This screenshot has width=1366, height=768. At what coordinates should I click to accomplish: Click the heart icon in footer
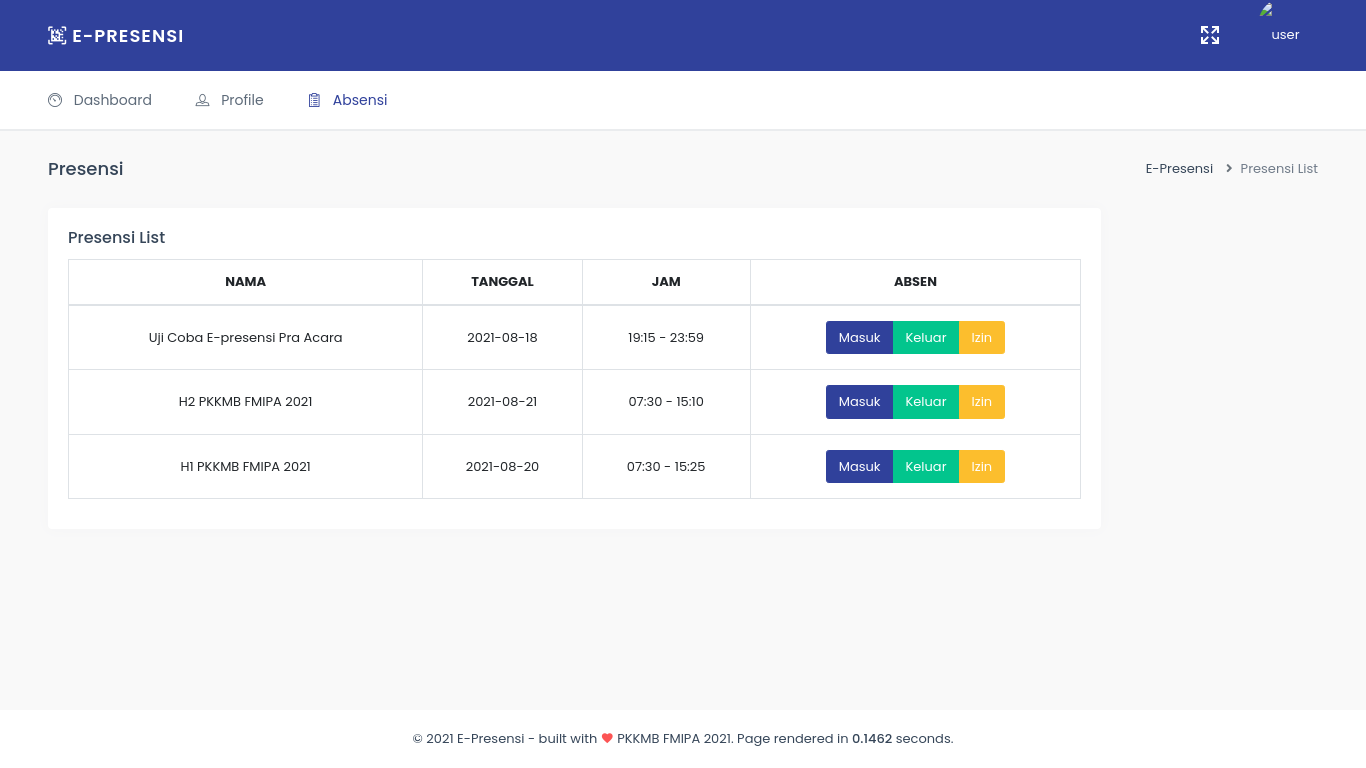coord(607,739)
